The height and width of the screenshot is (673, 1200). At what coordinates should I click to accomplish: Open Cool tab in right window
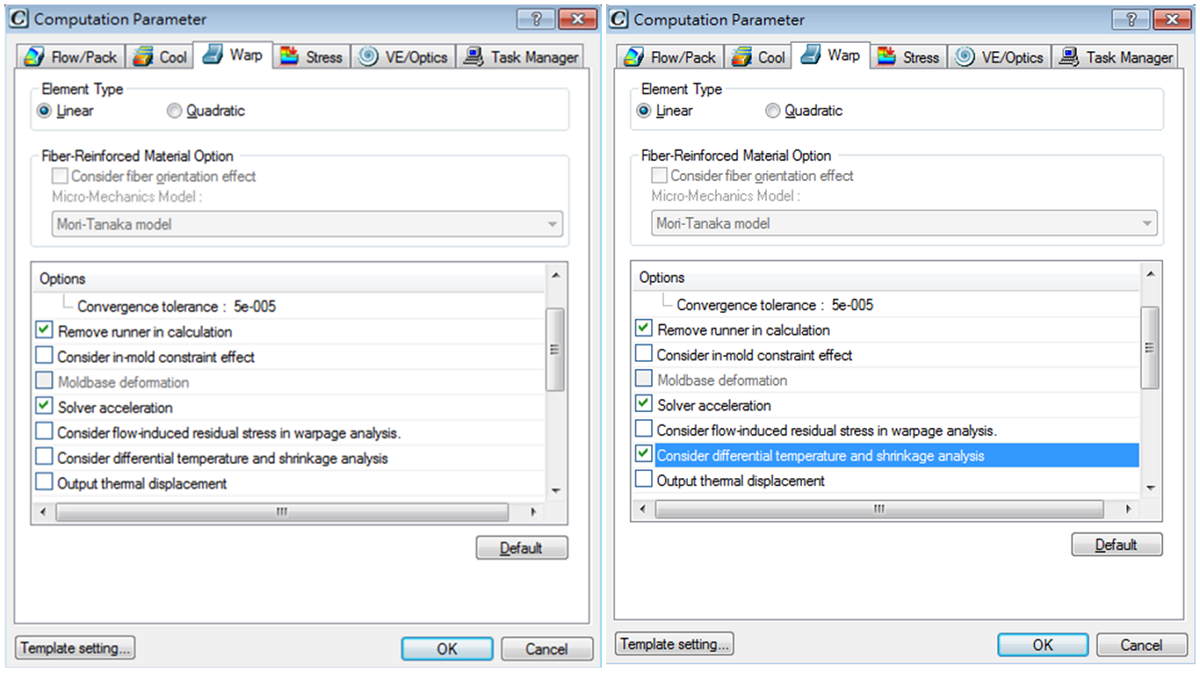758,57
